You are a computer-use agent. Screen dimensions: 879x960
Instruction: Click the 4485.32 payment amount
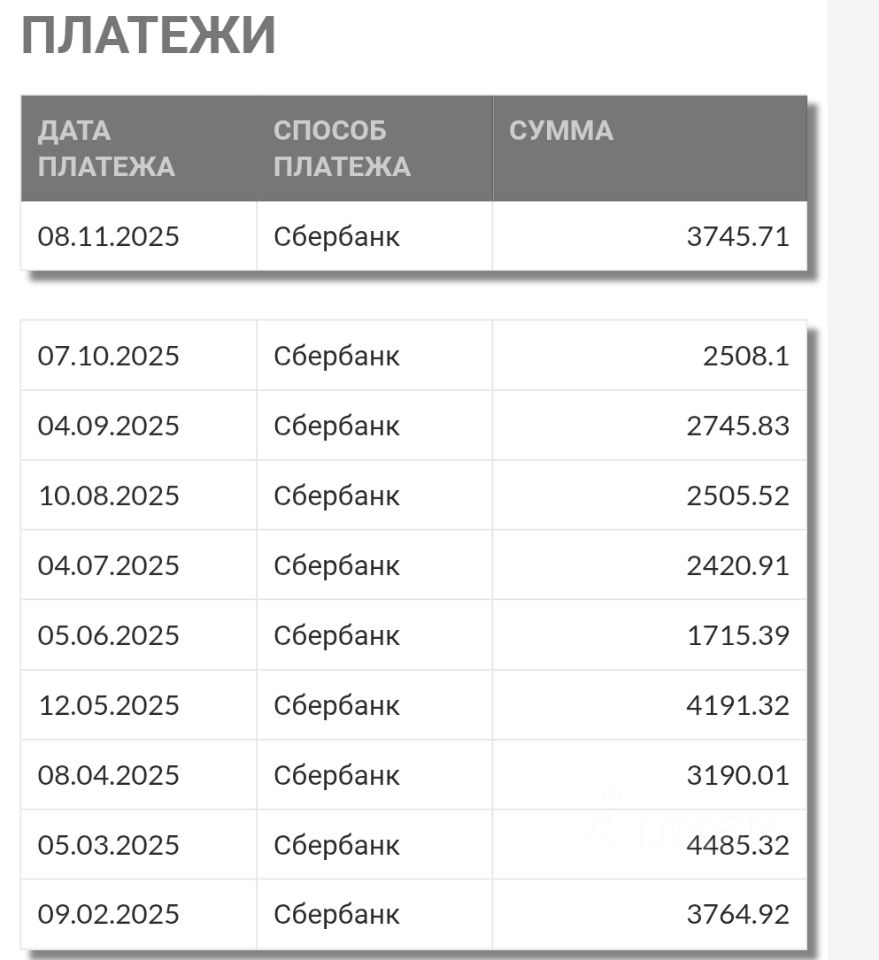tap(737, 845)
